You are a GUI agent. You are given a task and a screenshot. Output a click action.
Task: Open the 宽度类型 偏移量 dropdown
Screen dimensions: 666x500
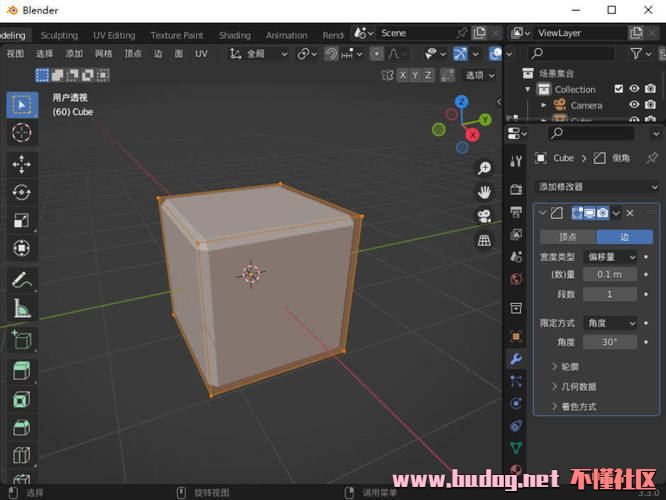610,257
